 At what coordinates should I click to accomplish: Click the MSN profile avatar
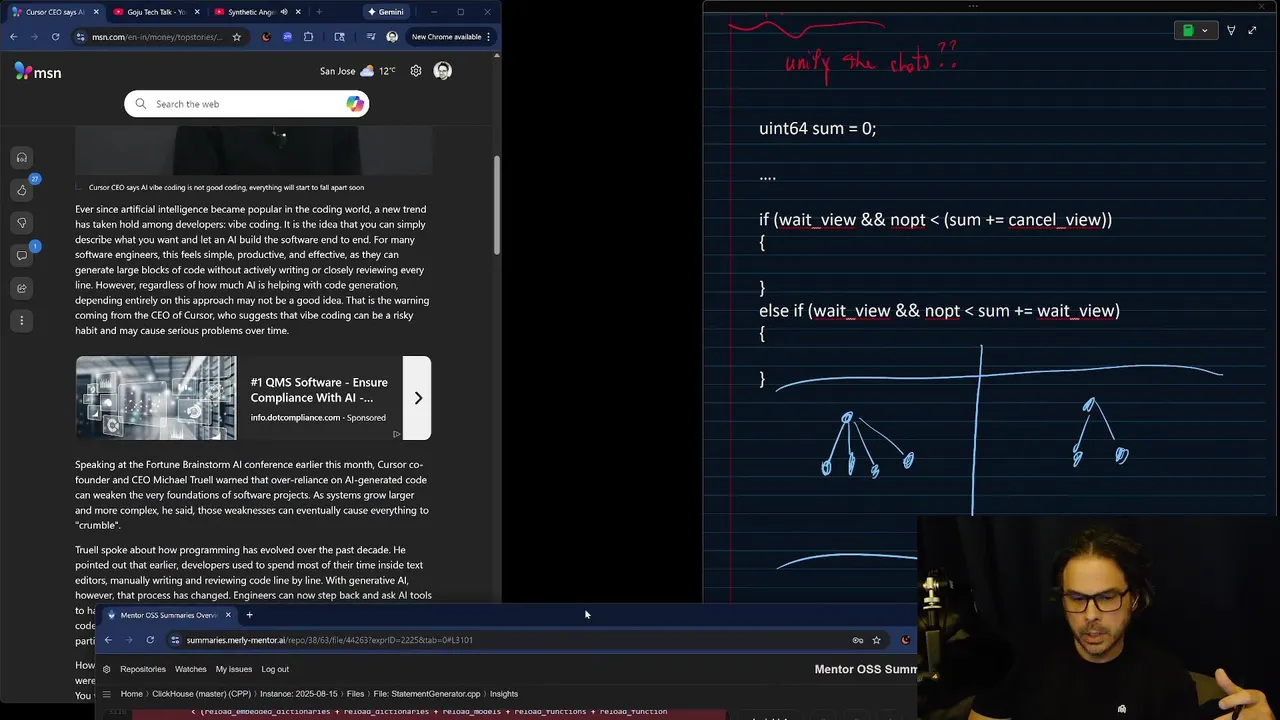[443, 71]
